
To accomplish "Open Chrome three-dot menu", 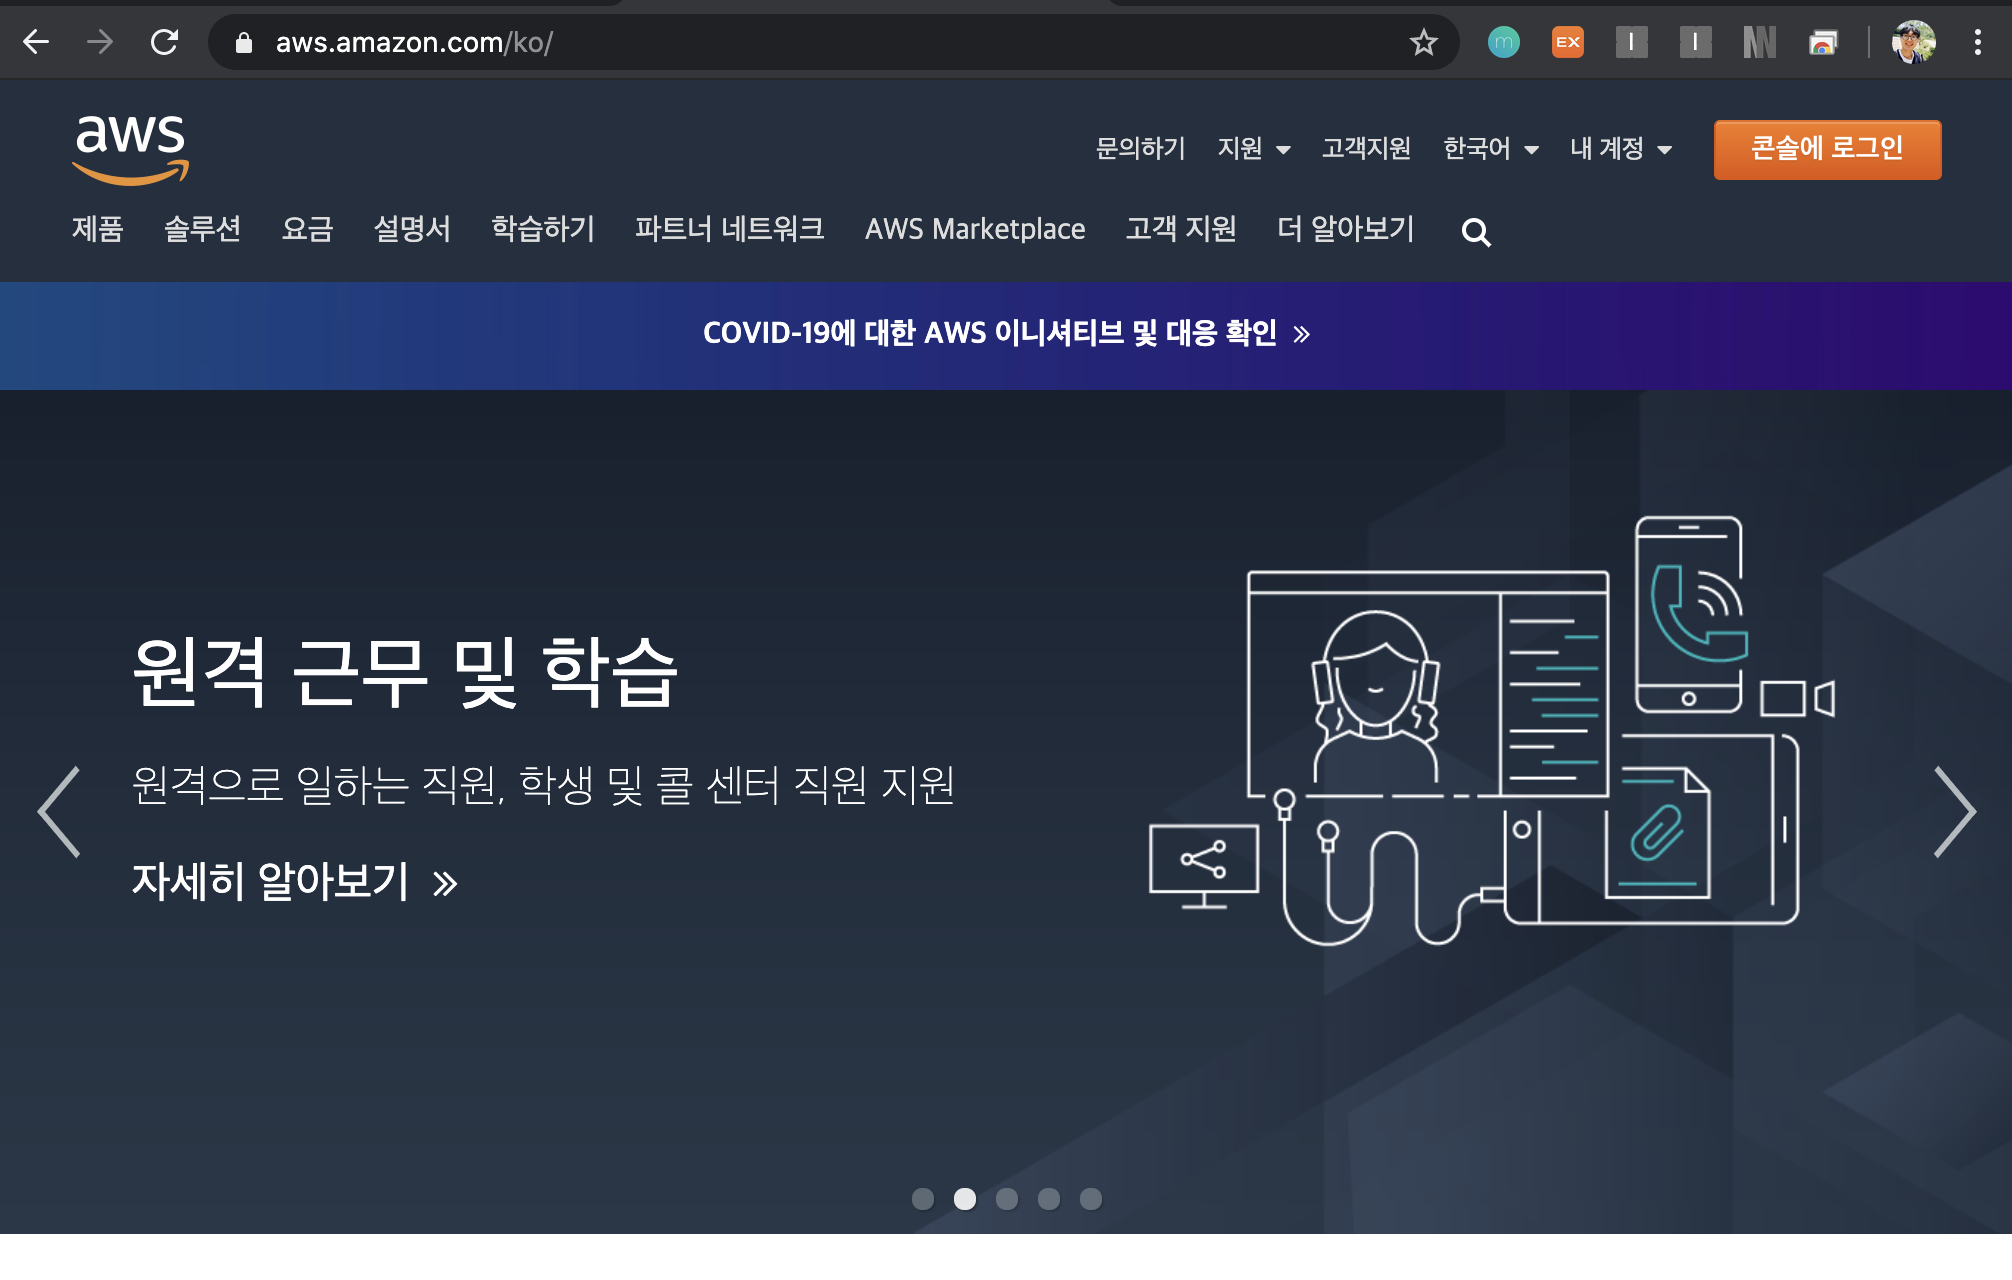I will pos(1977,42).
